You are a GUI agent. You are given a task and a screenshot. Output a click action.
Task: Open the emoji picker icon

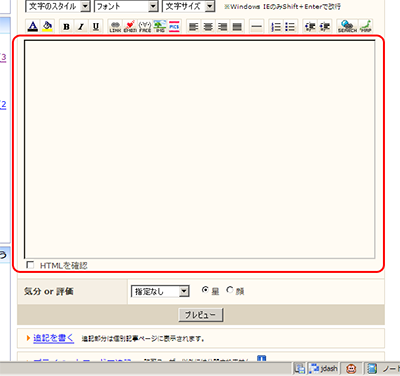point(130,26)
